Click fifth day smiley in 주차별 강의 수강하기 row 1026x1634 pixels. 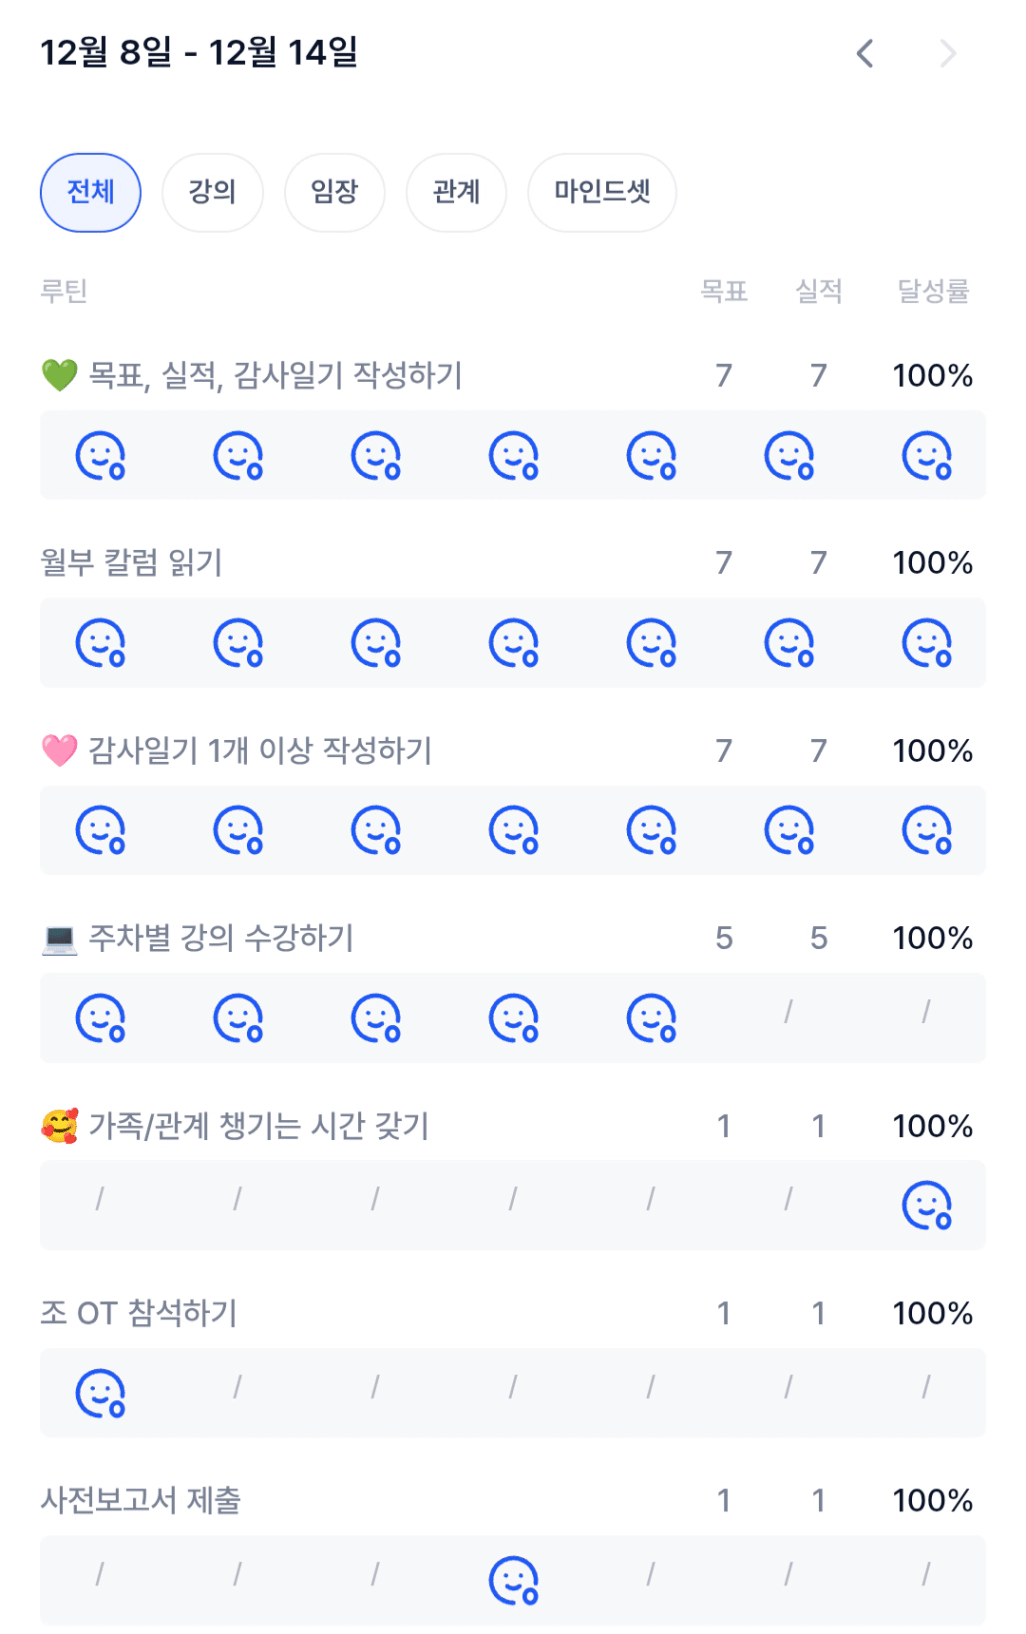(x=651, y=1018)
